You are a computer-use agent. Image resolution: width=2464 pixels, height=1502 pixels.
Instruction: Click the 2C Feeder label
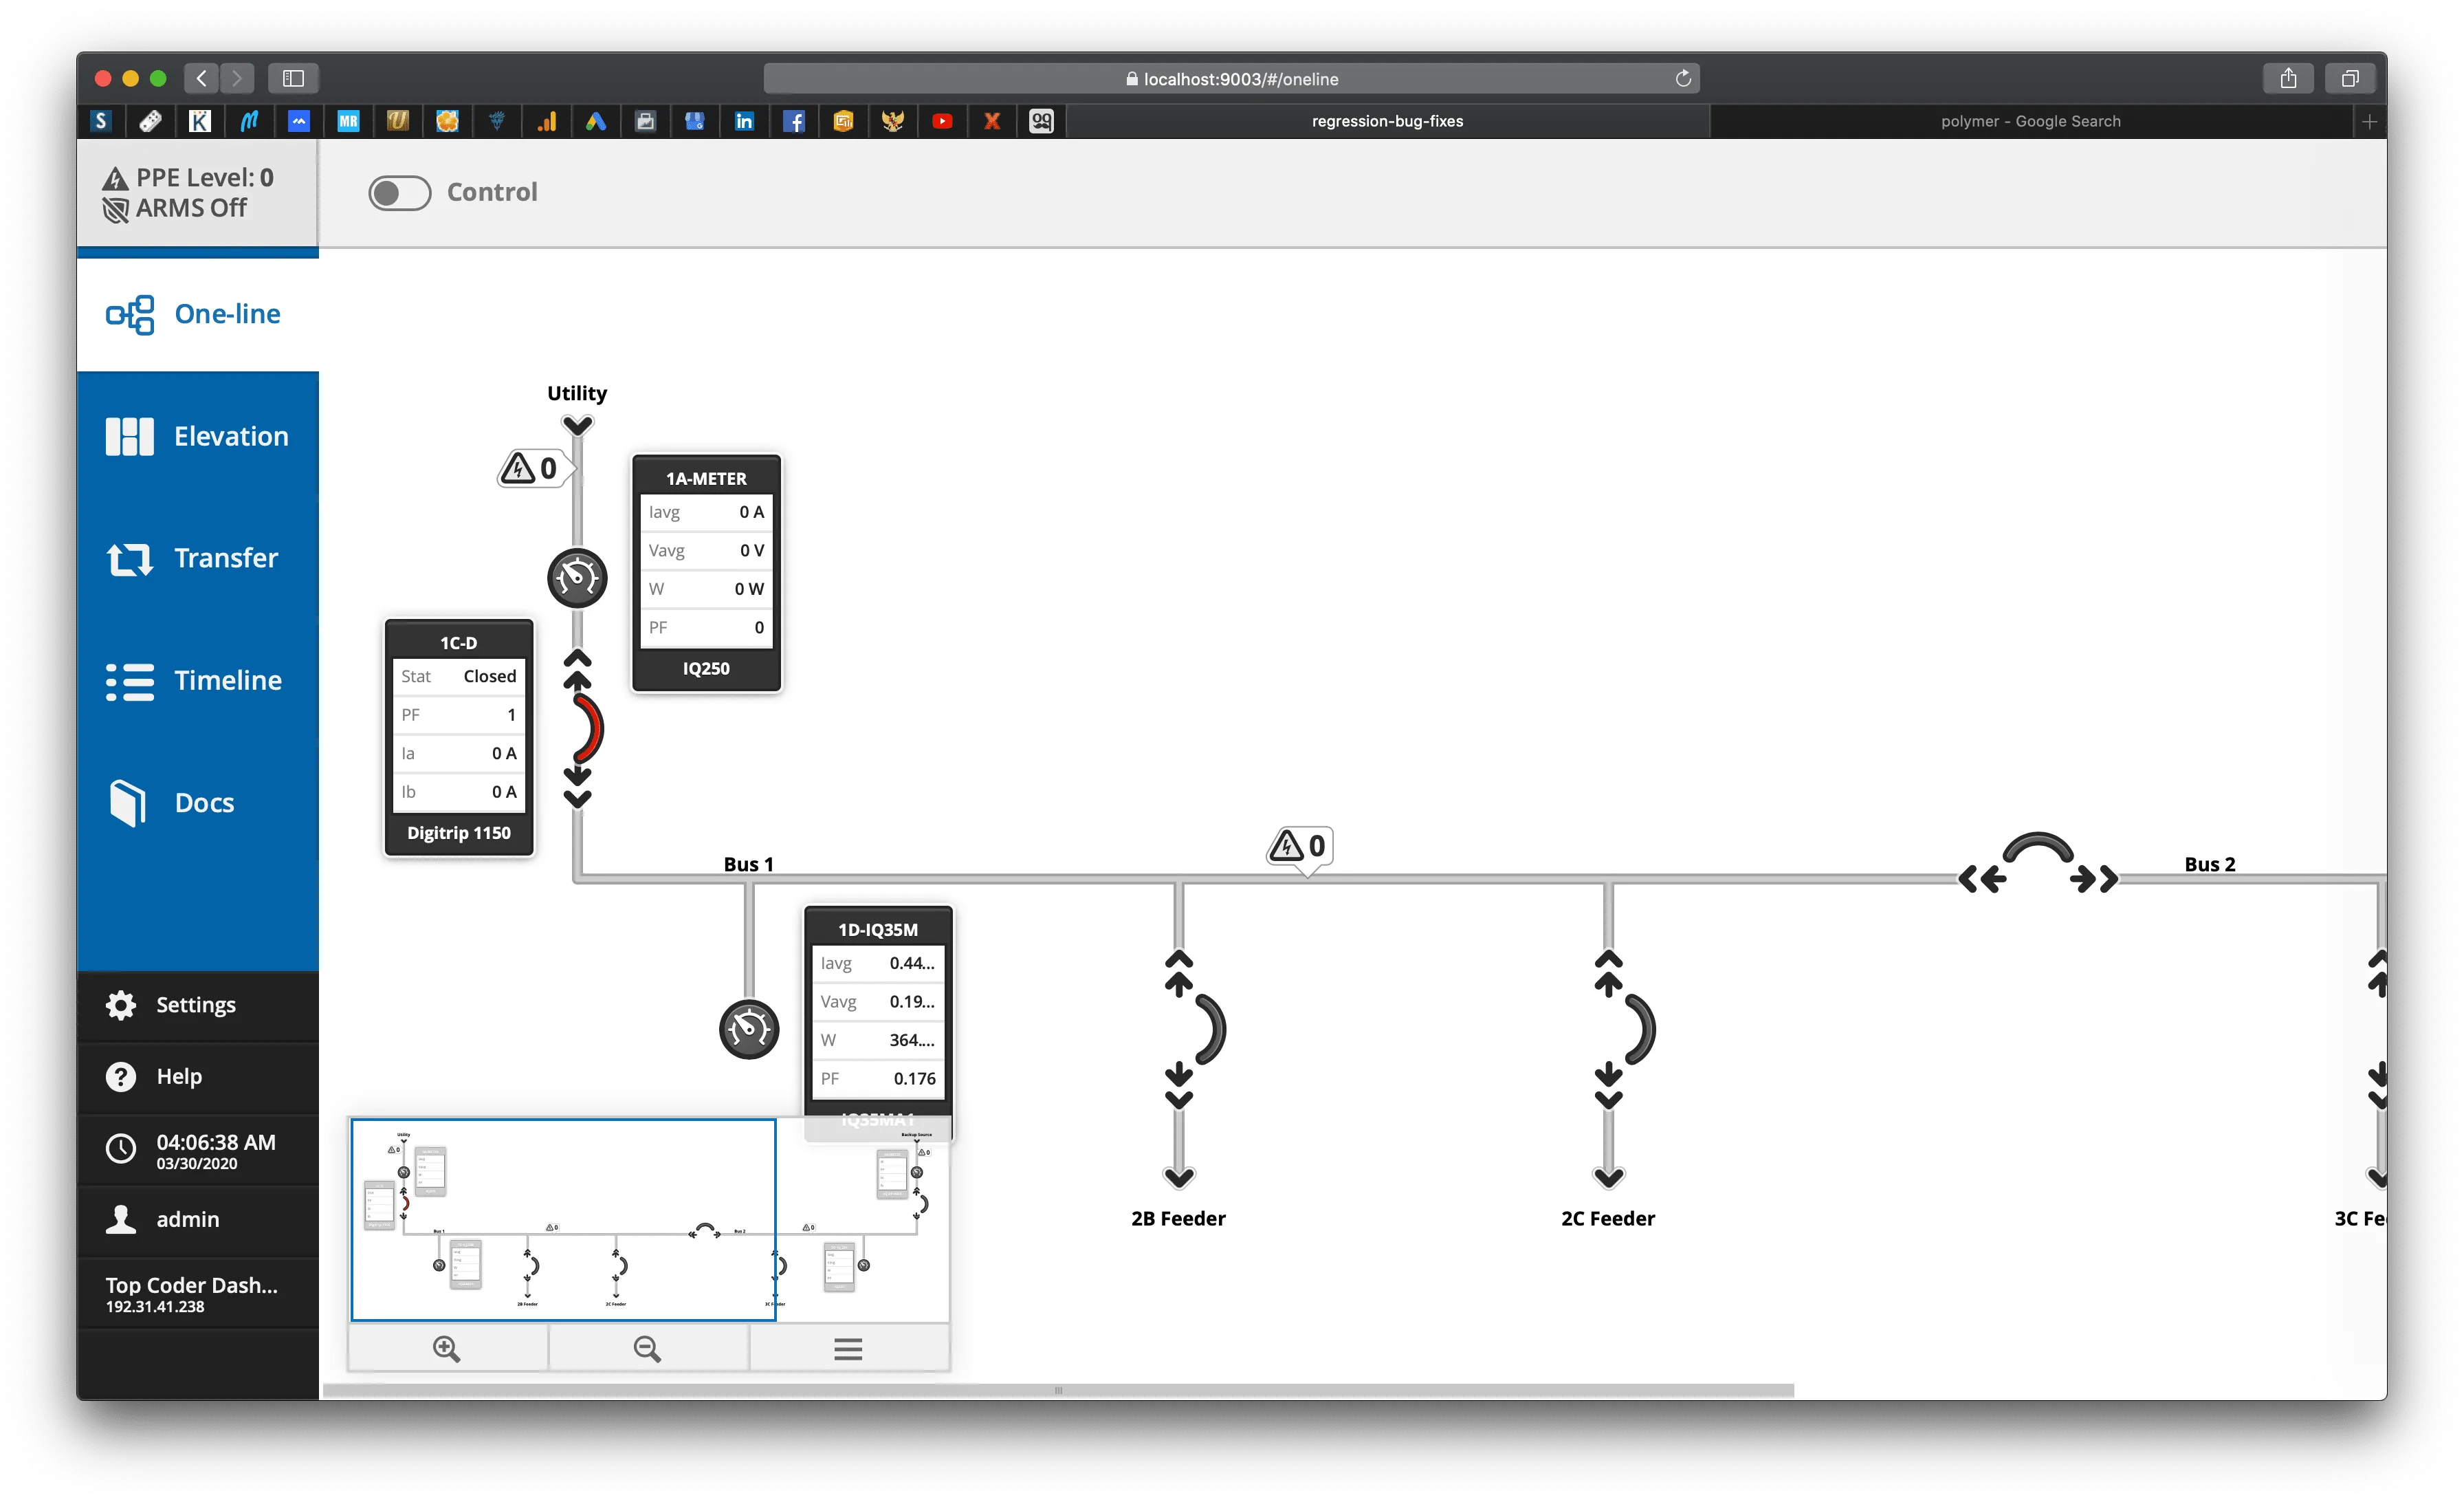1608,1218
